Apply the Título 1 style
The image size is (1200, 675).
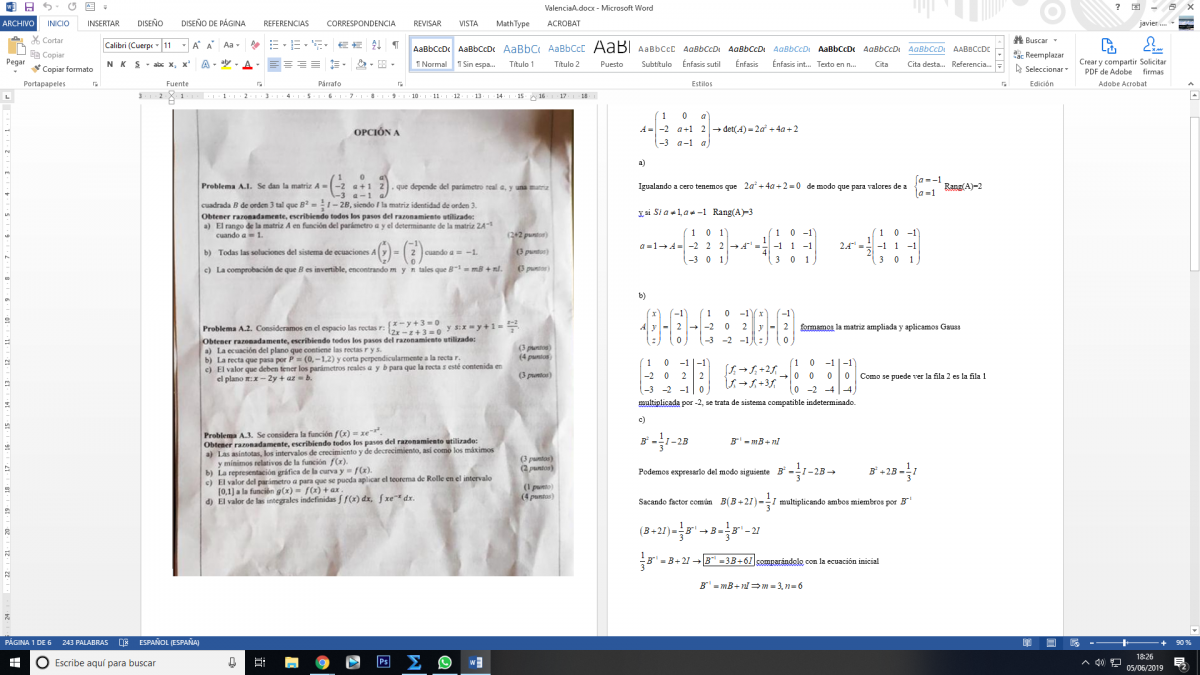[x=522, y=55]
